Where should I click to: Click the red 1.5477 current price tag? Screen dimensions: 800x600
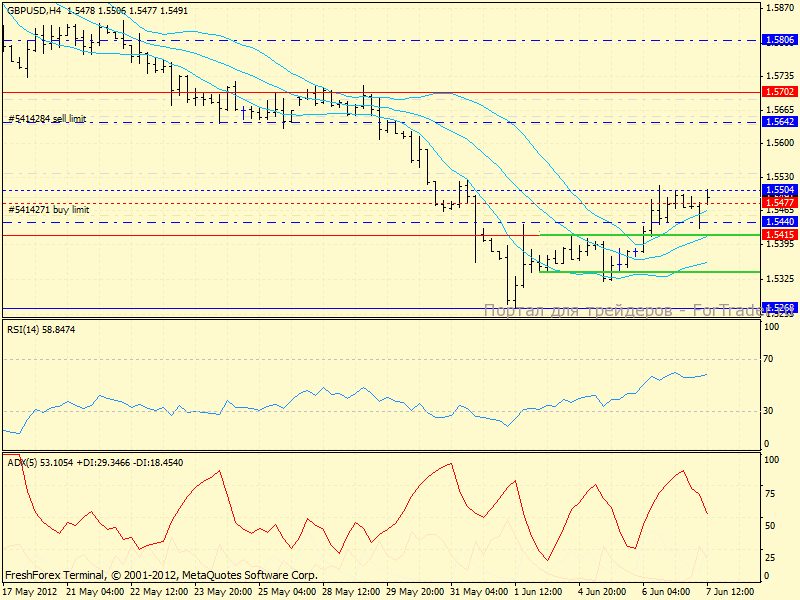tap(779, 202)
